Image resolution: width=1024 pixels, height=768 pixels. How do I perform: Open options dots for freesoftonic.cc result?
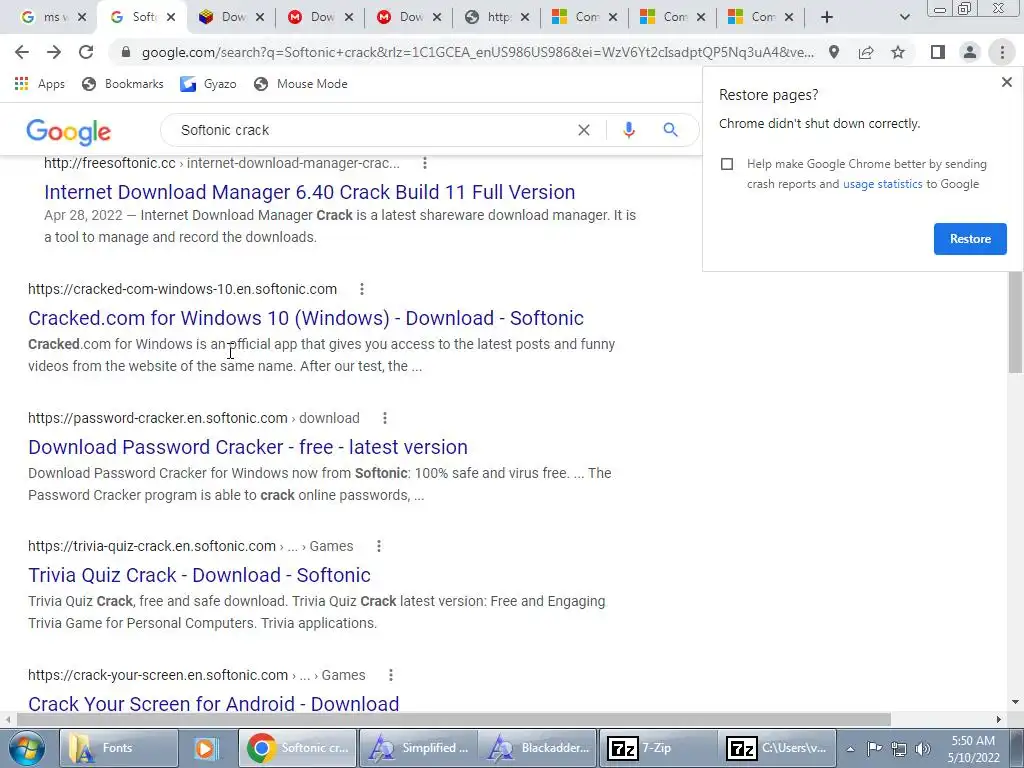tap(424, 163)
